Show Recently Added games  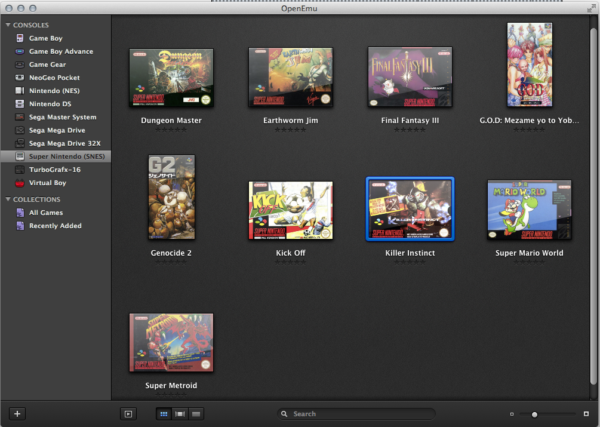(55, 226)
